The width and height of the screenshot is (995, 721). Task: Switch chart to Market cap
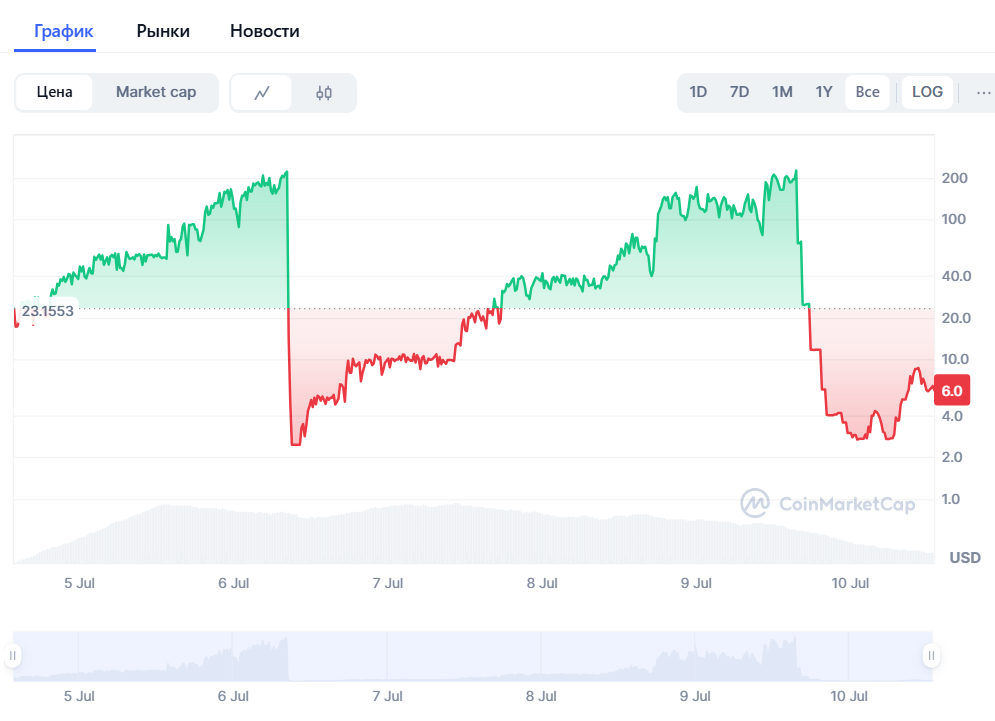pos(156,92)
